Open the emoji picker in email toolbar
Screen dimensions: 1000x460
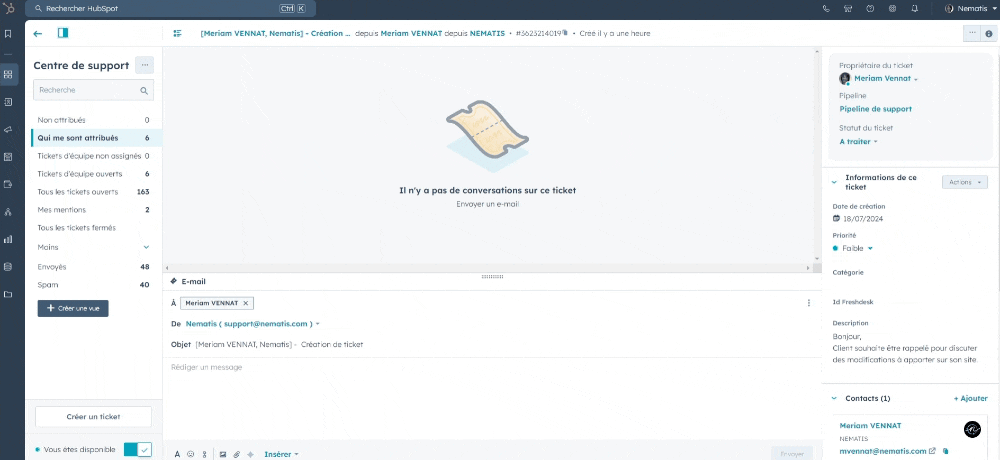191,454
